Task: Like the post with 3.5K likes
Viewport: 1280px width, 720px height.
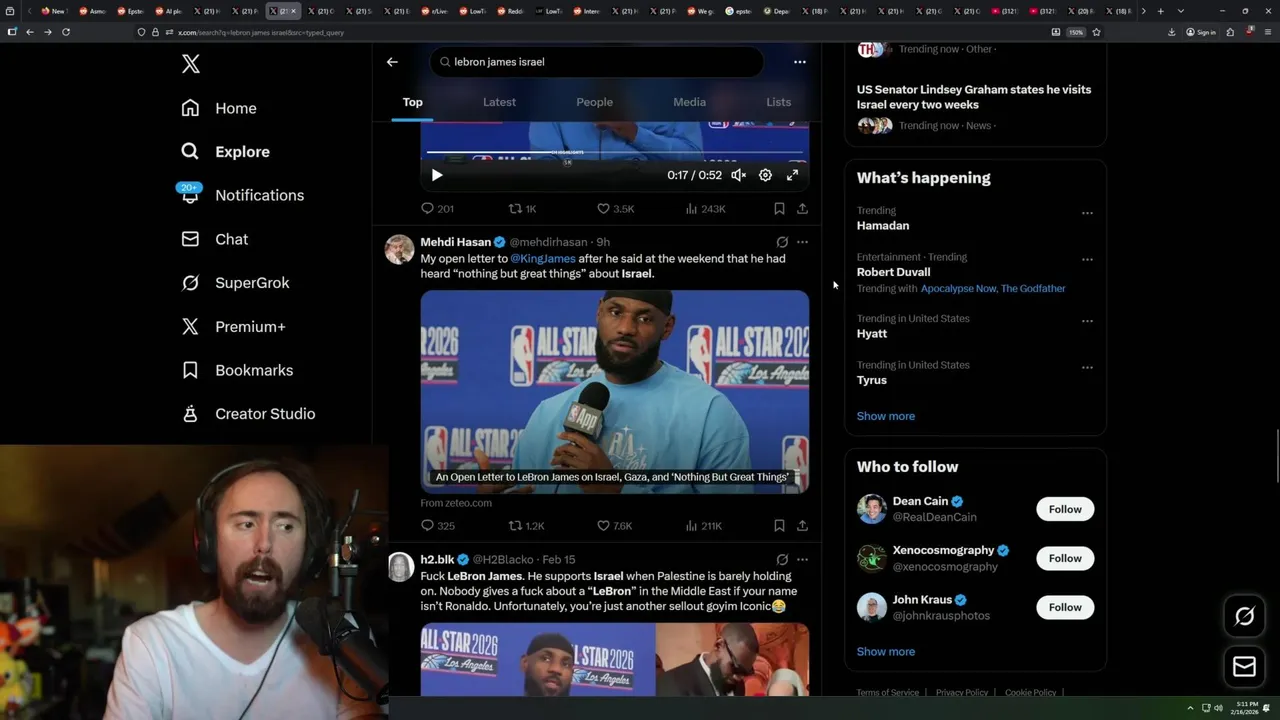Action: point(615,209)
